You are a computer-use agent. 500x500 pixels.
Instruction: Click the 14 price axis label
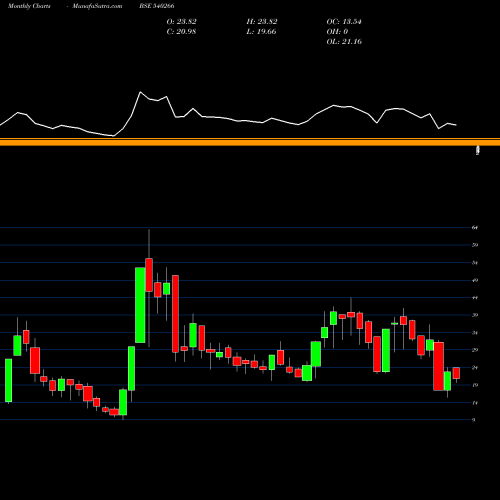(x=475, y=403)
